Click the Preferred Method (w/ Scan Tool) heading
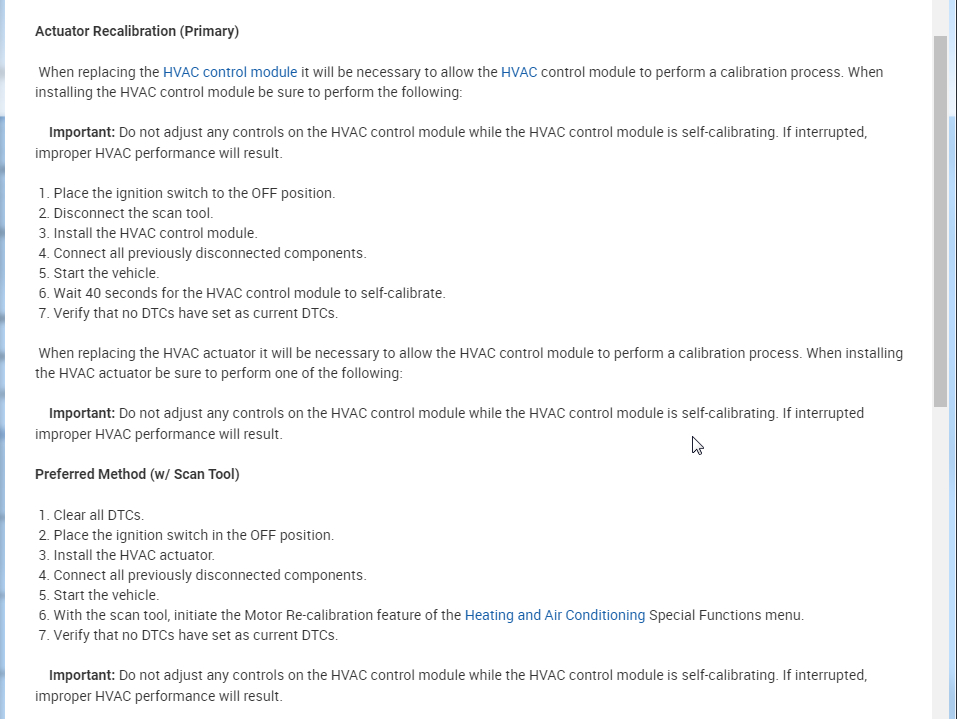Screen dimensions: 957x719 tap(137, 474)
